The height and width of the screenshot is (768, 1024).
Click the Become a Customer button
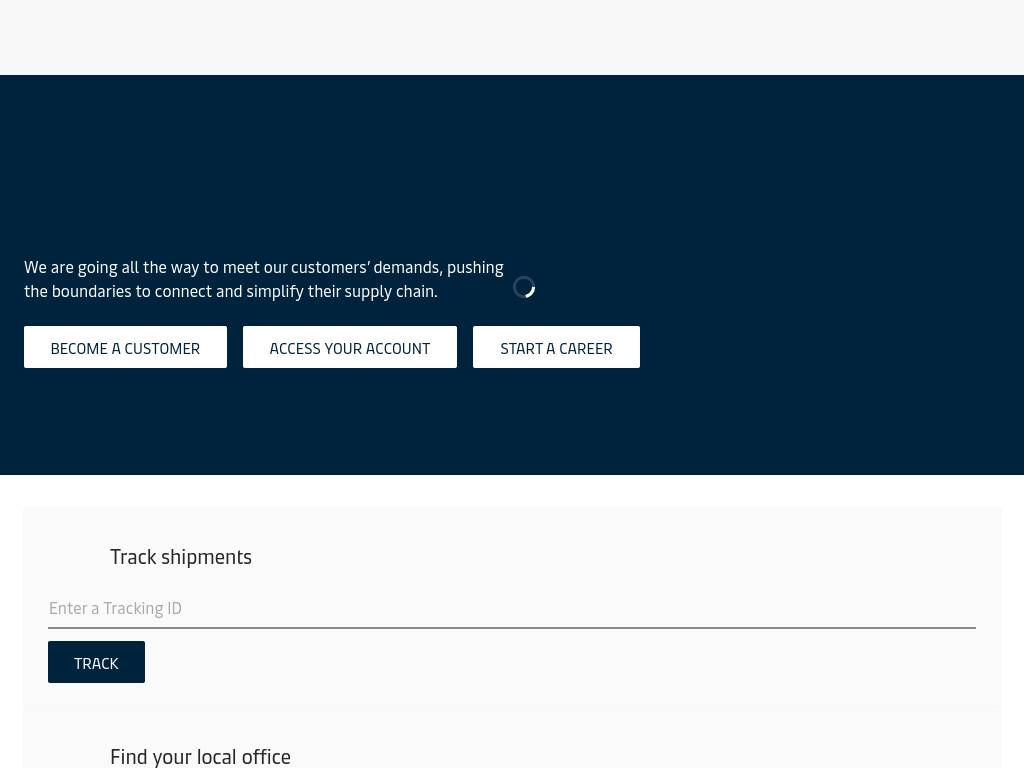[x=125, y=348]
